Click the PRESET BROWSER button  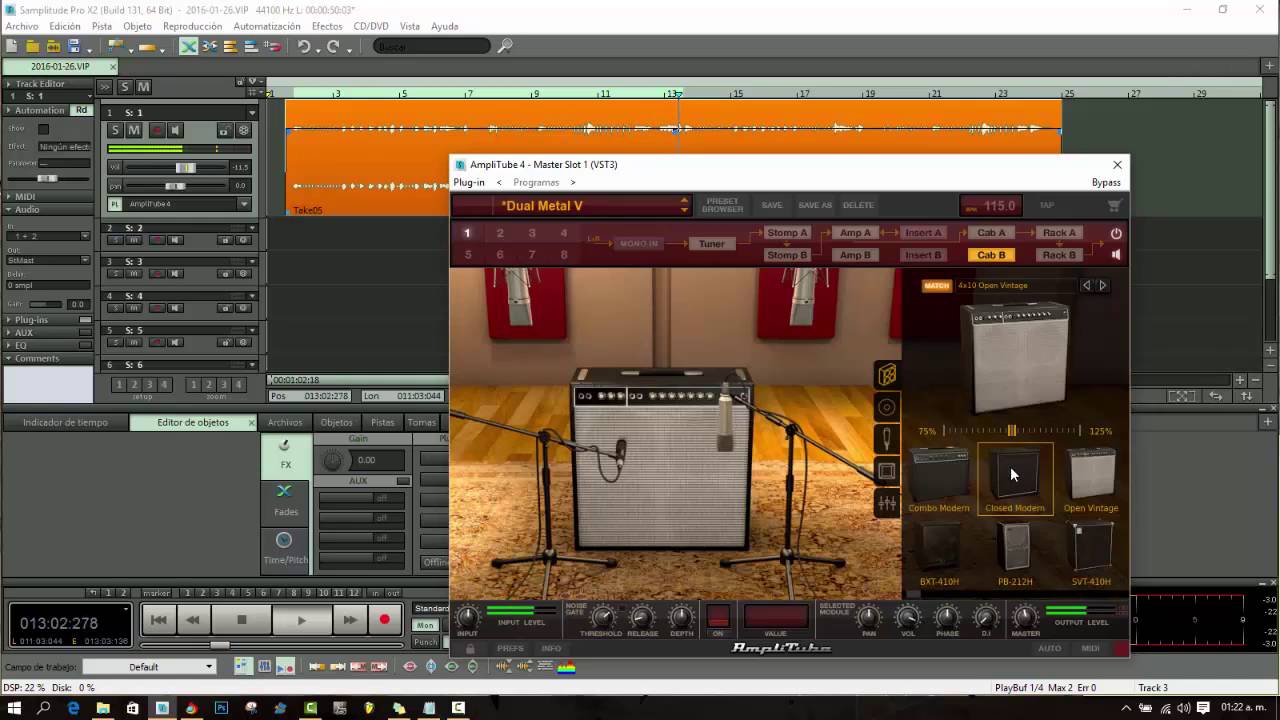pyautogui.click(x=722, y=205)
